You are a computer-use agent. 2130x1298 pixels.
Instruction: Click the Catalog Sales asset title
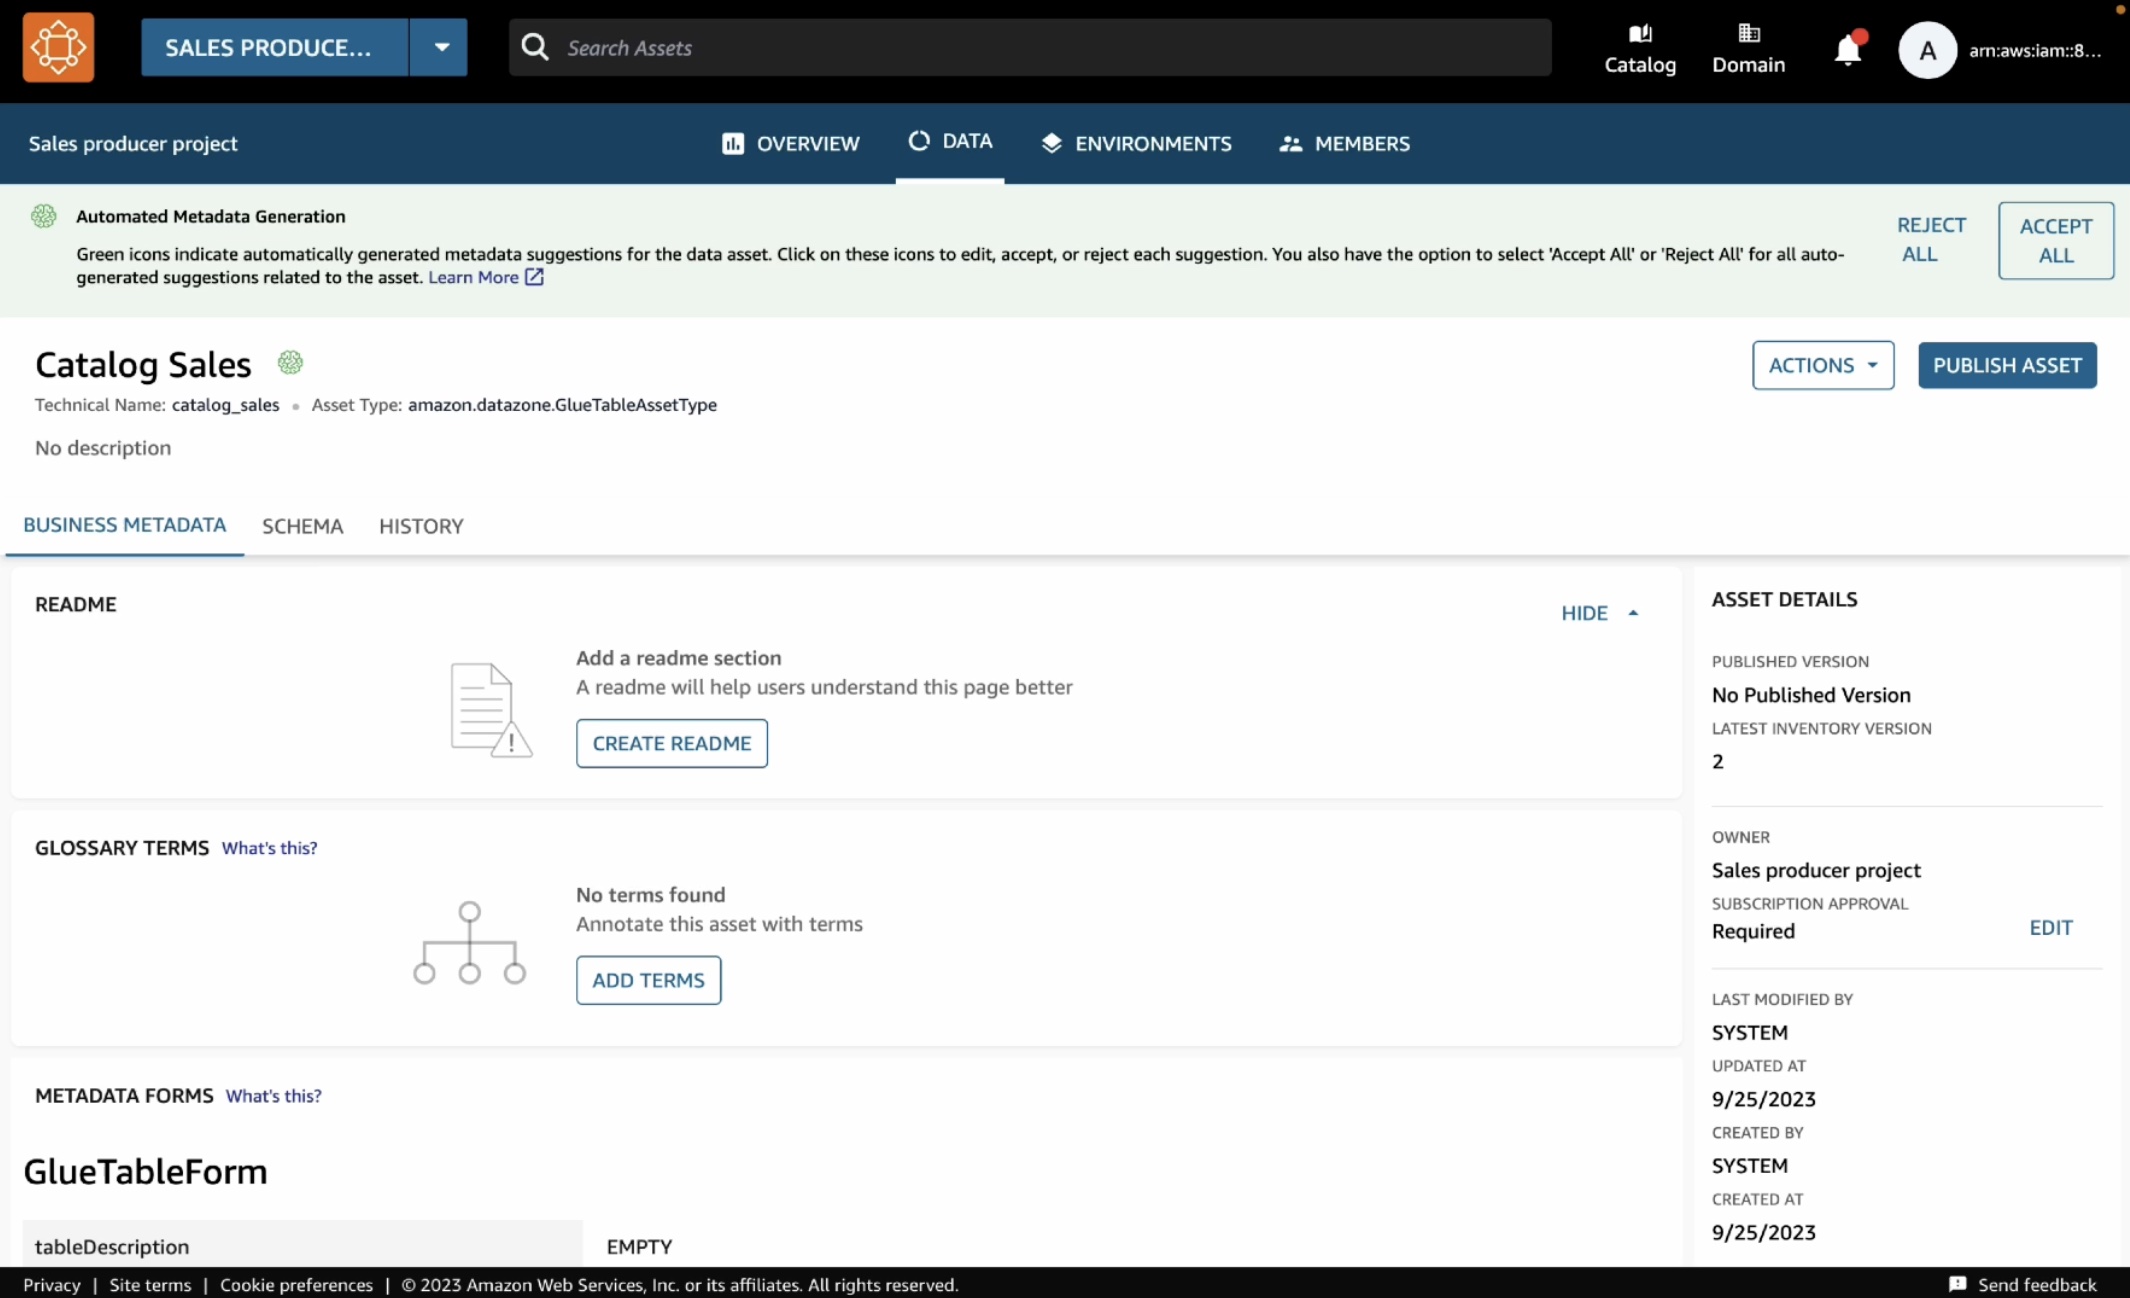click(x=143, y=365)
